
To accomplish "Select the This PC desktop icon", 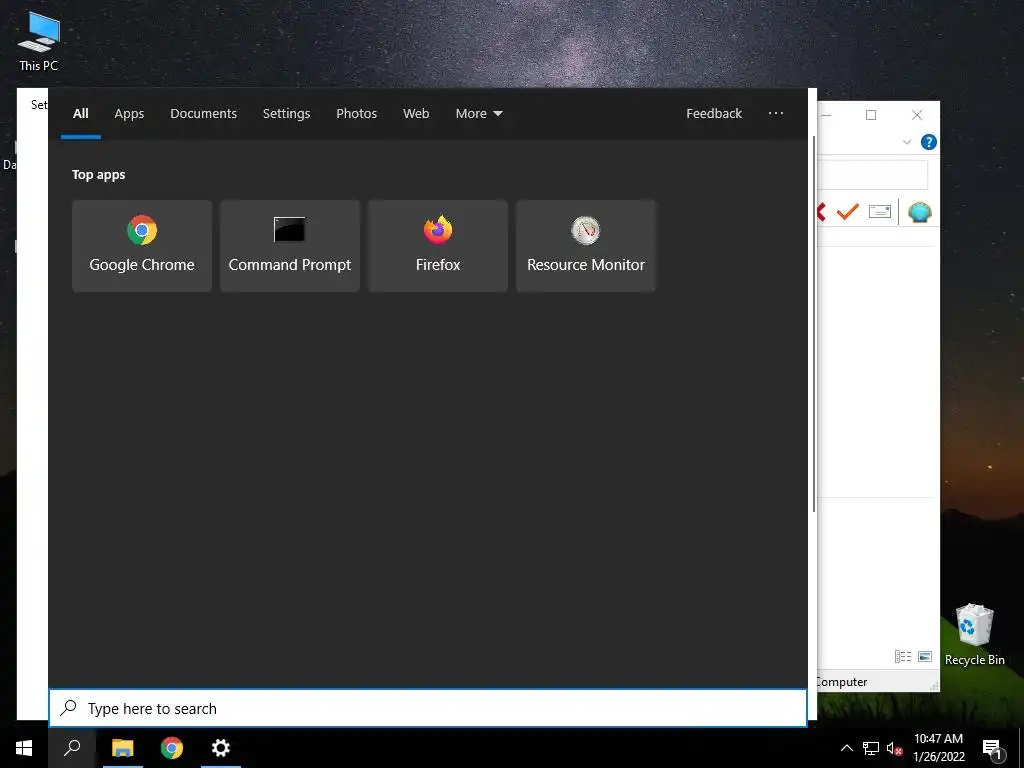I will point(39,41).
